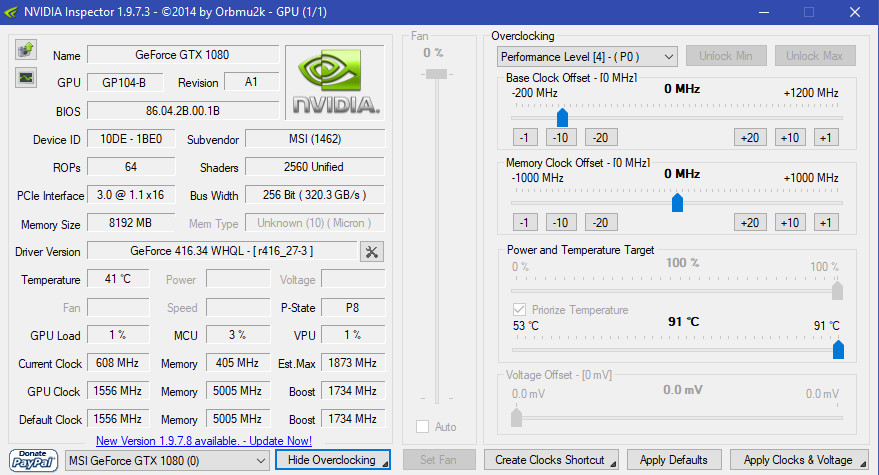Click the temperature target slider handle
The height and width of the screenshot is (475, 879).
[x=838, y=349]
